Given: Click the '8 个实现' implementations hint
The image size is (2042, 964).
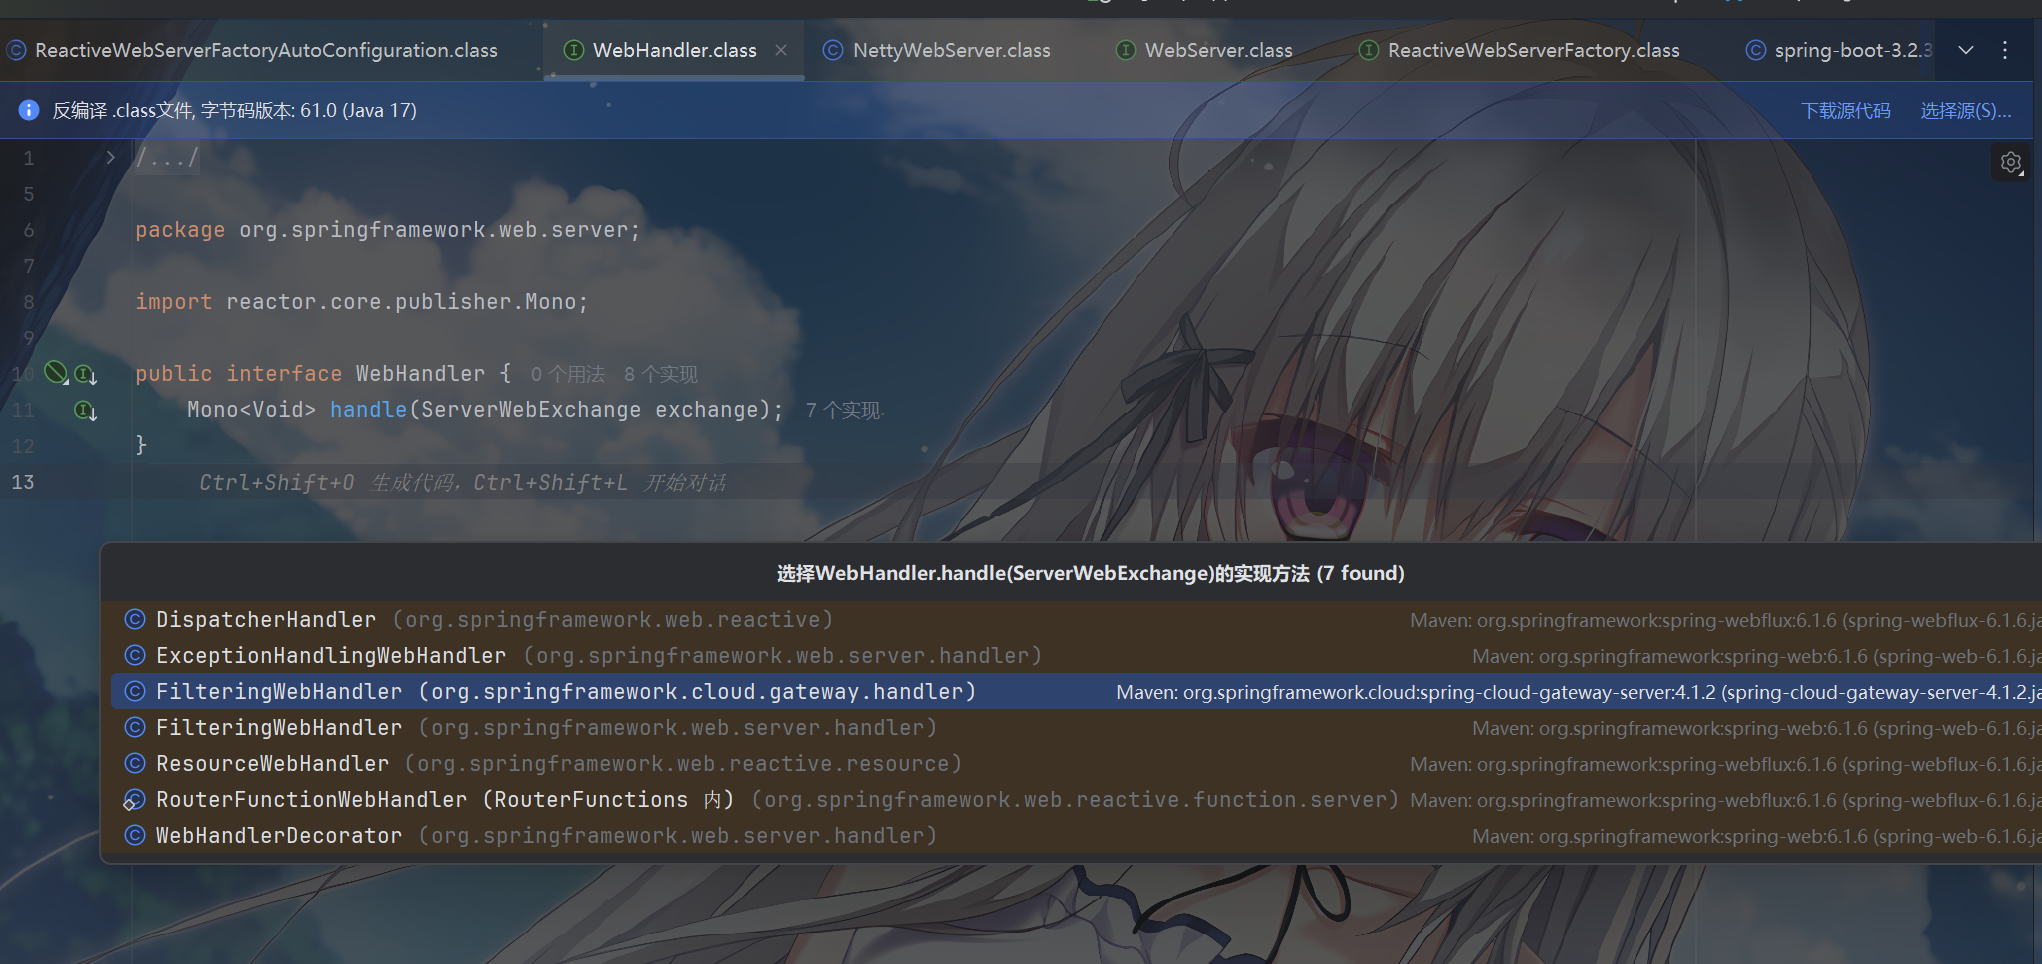Looking at the screenshot, I should (661, 374).
